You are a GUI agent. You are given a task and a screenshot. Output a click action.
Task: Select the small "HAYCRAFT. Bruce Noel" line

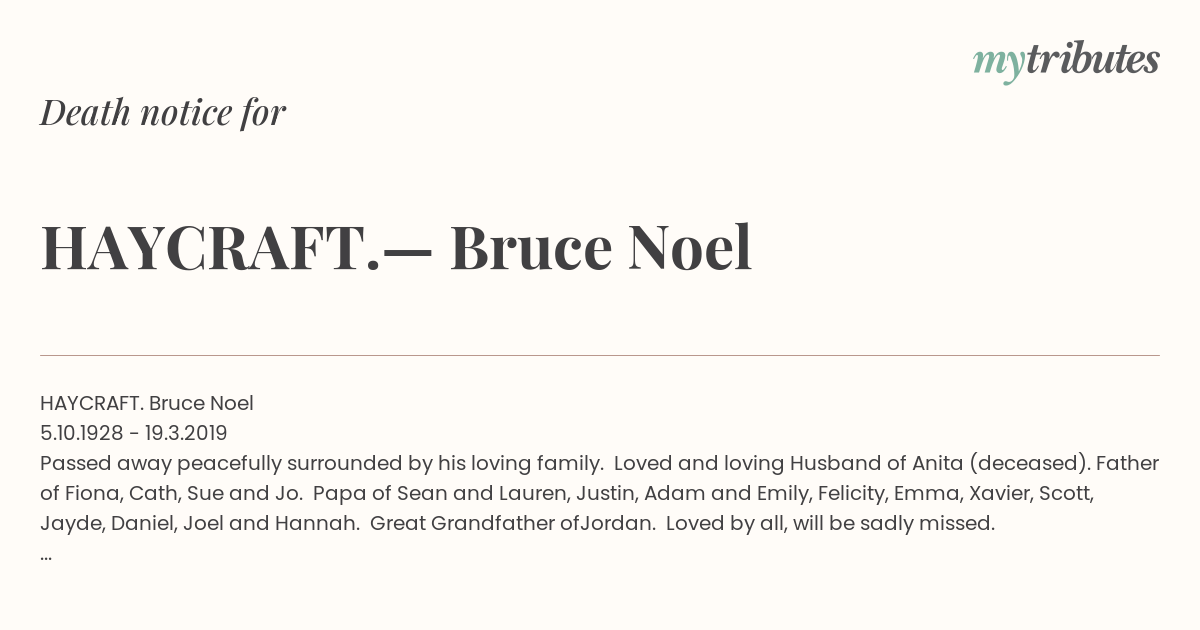point(147,403)
